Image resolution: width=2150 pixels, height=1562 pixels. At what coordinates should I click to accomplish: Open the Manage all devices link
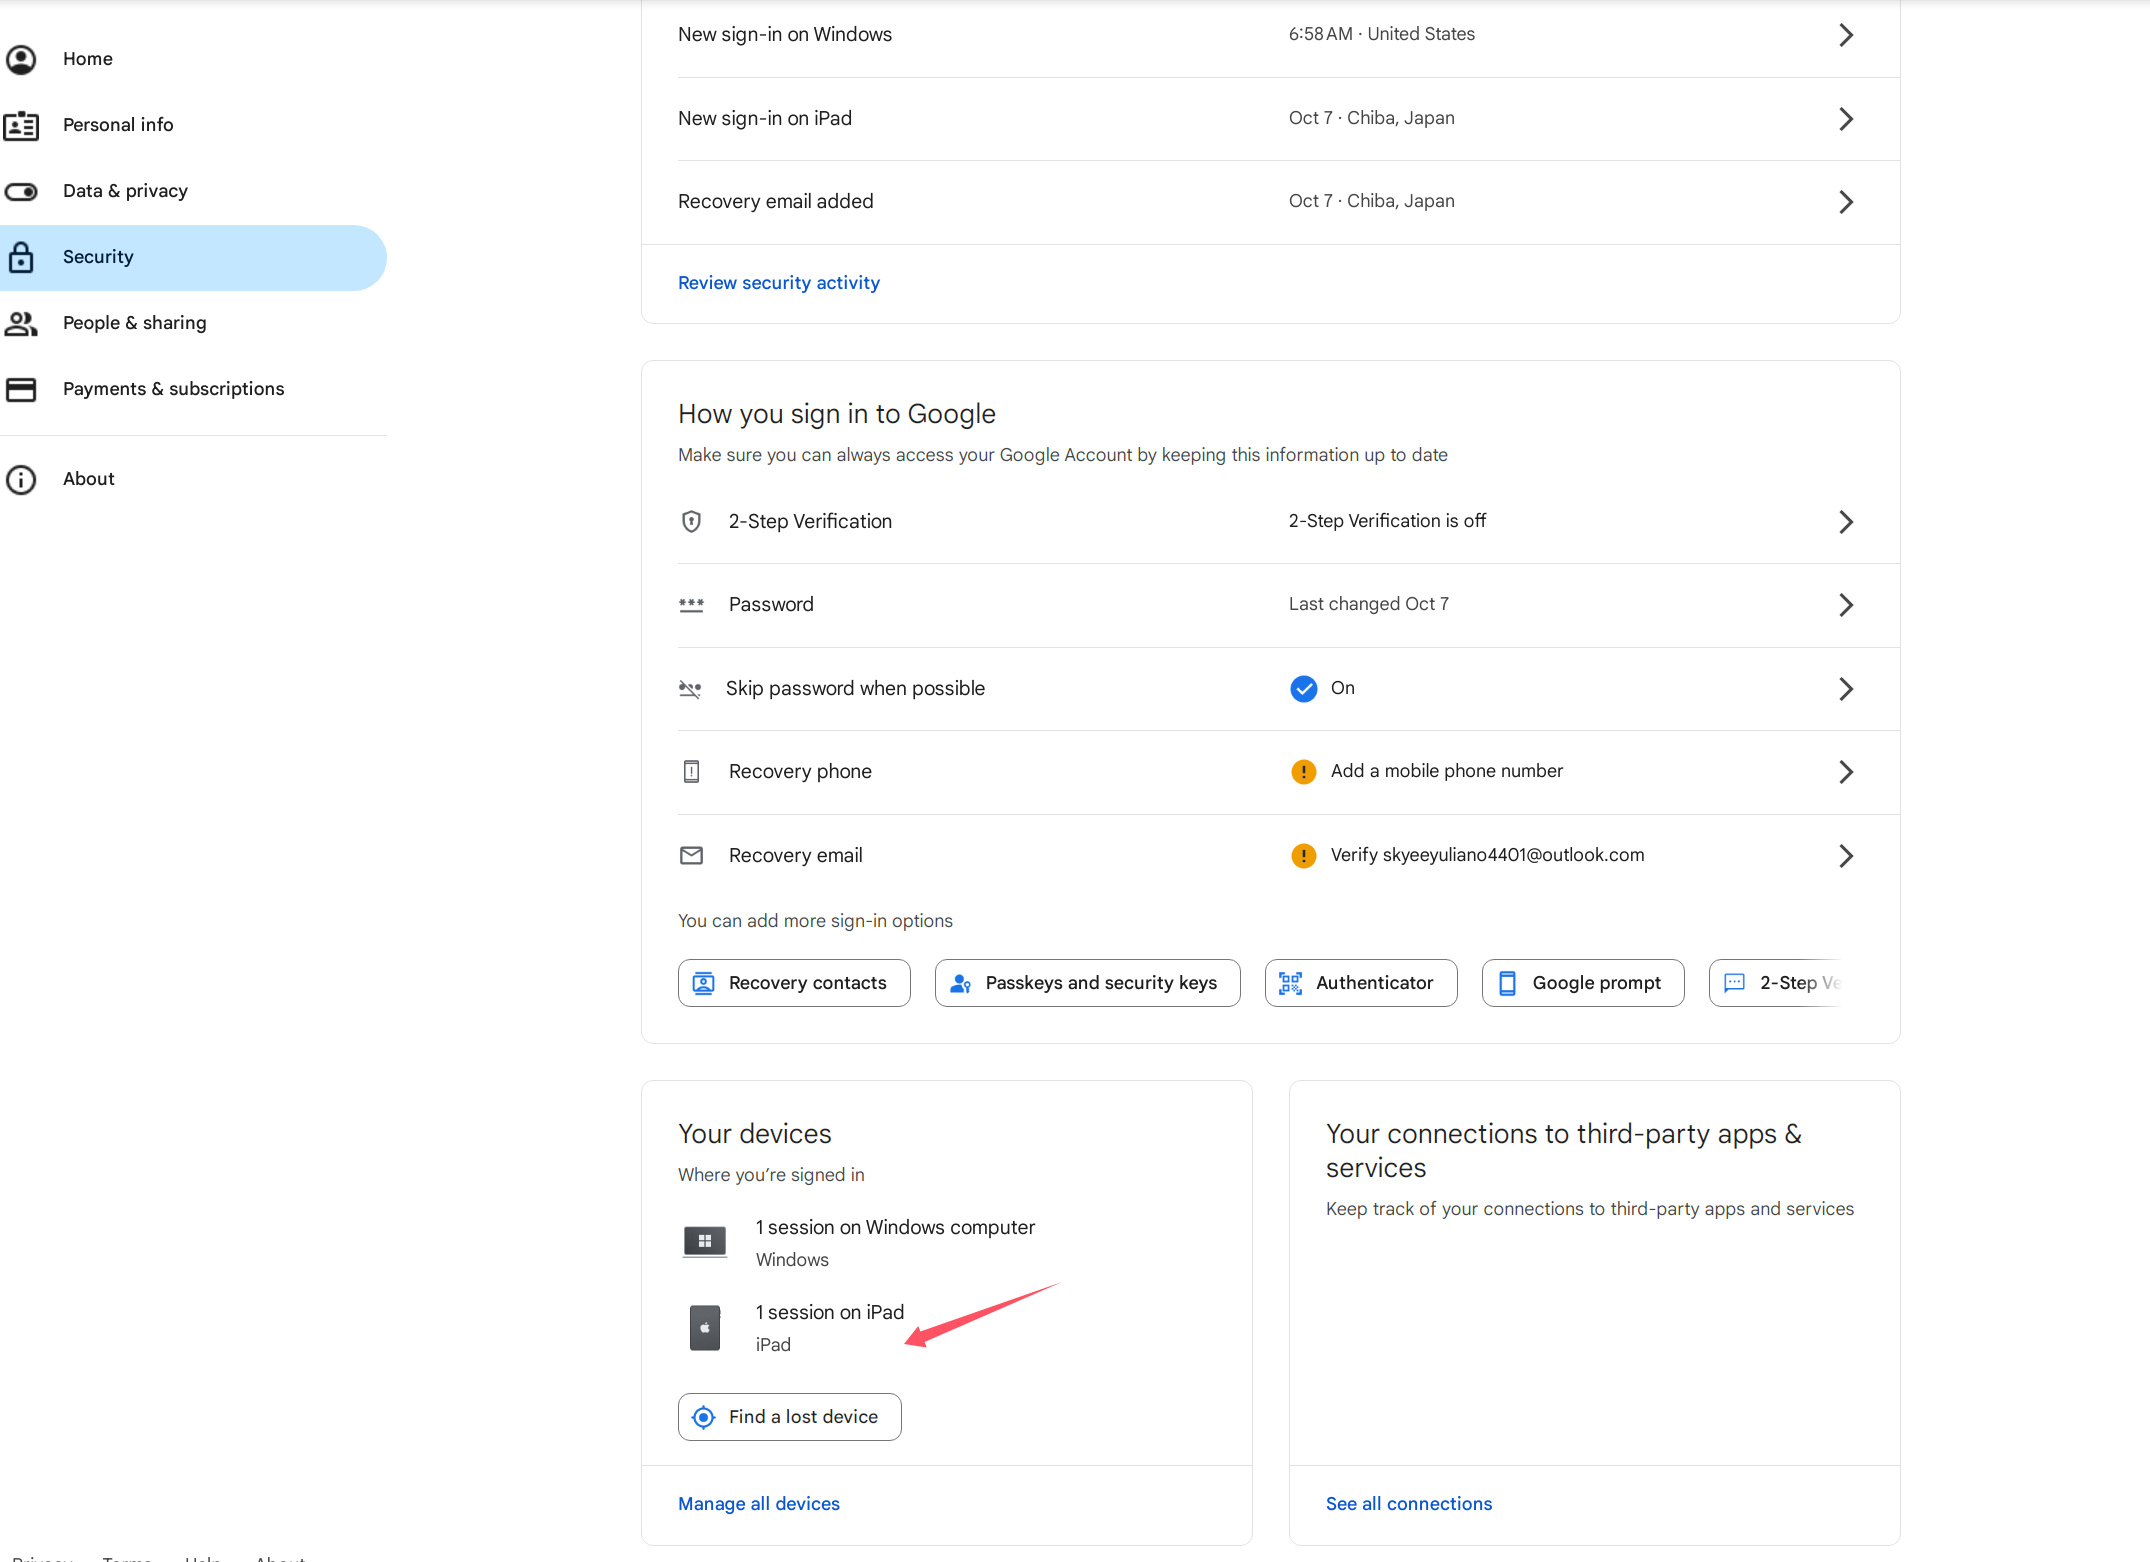[758, 1504]
